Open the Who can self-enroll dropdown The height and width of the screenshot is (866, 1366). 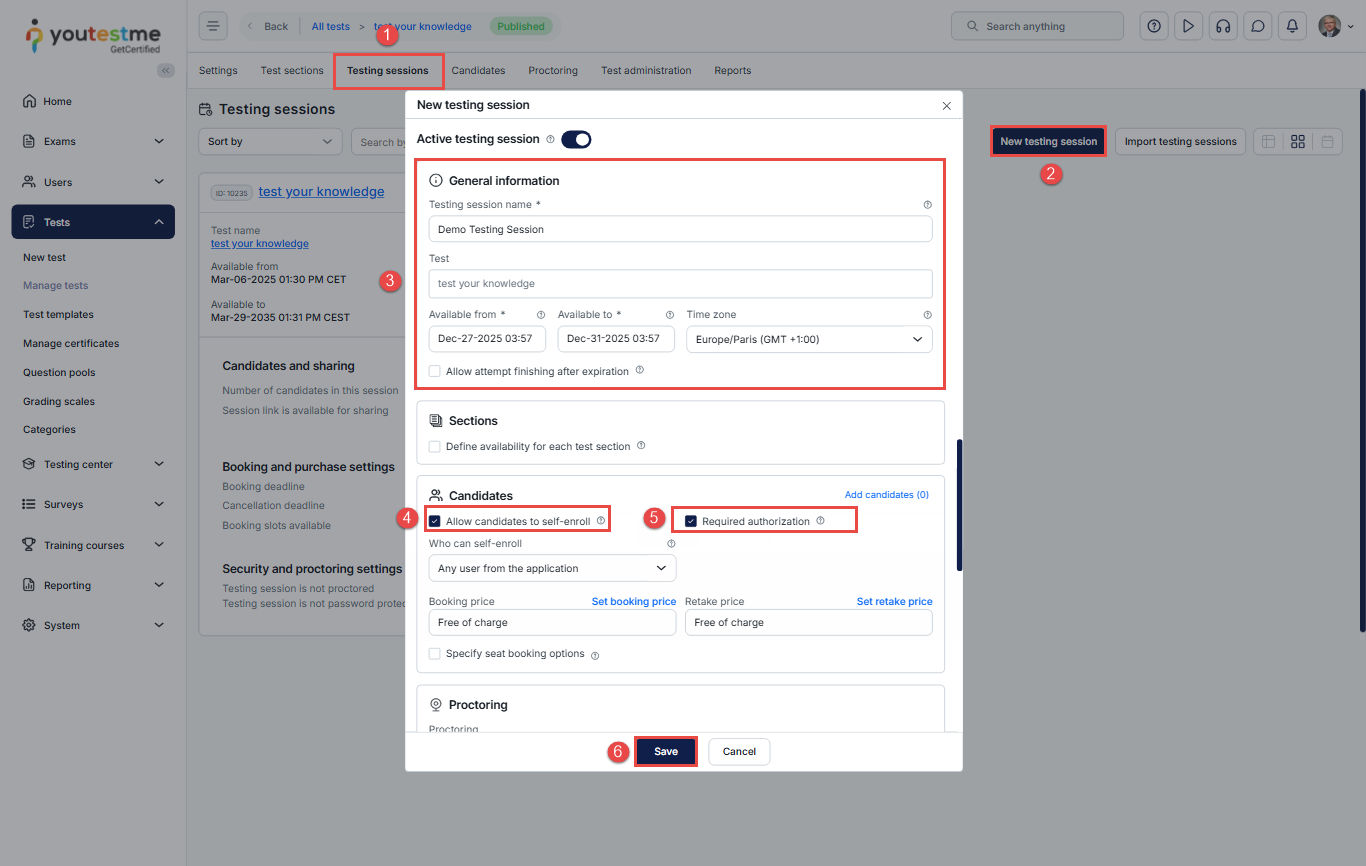[552, 568]
